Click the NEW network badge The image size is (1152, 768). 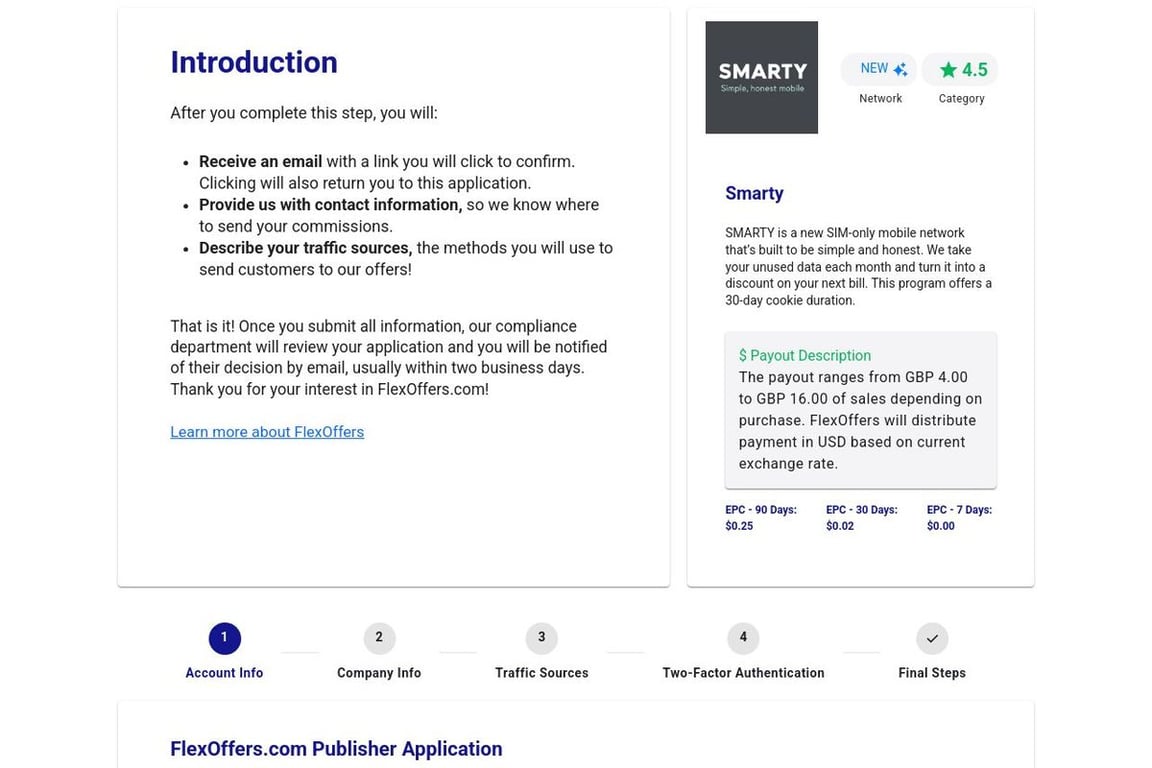[879, 69]
